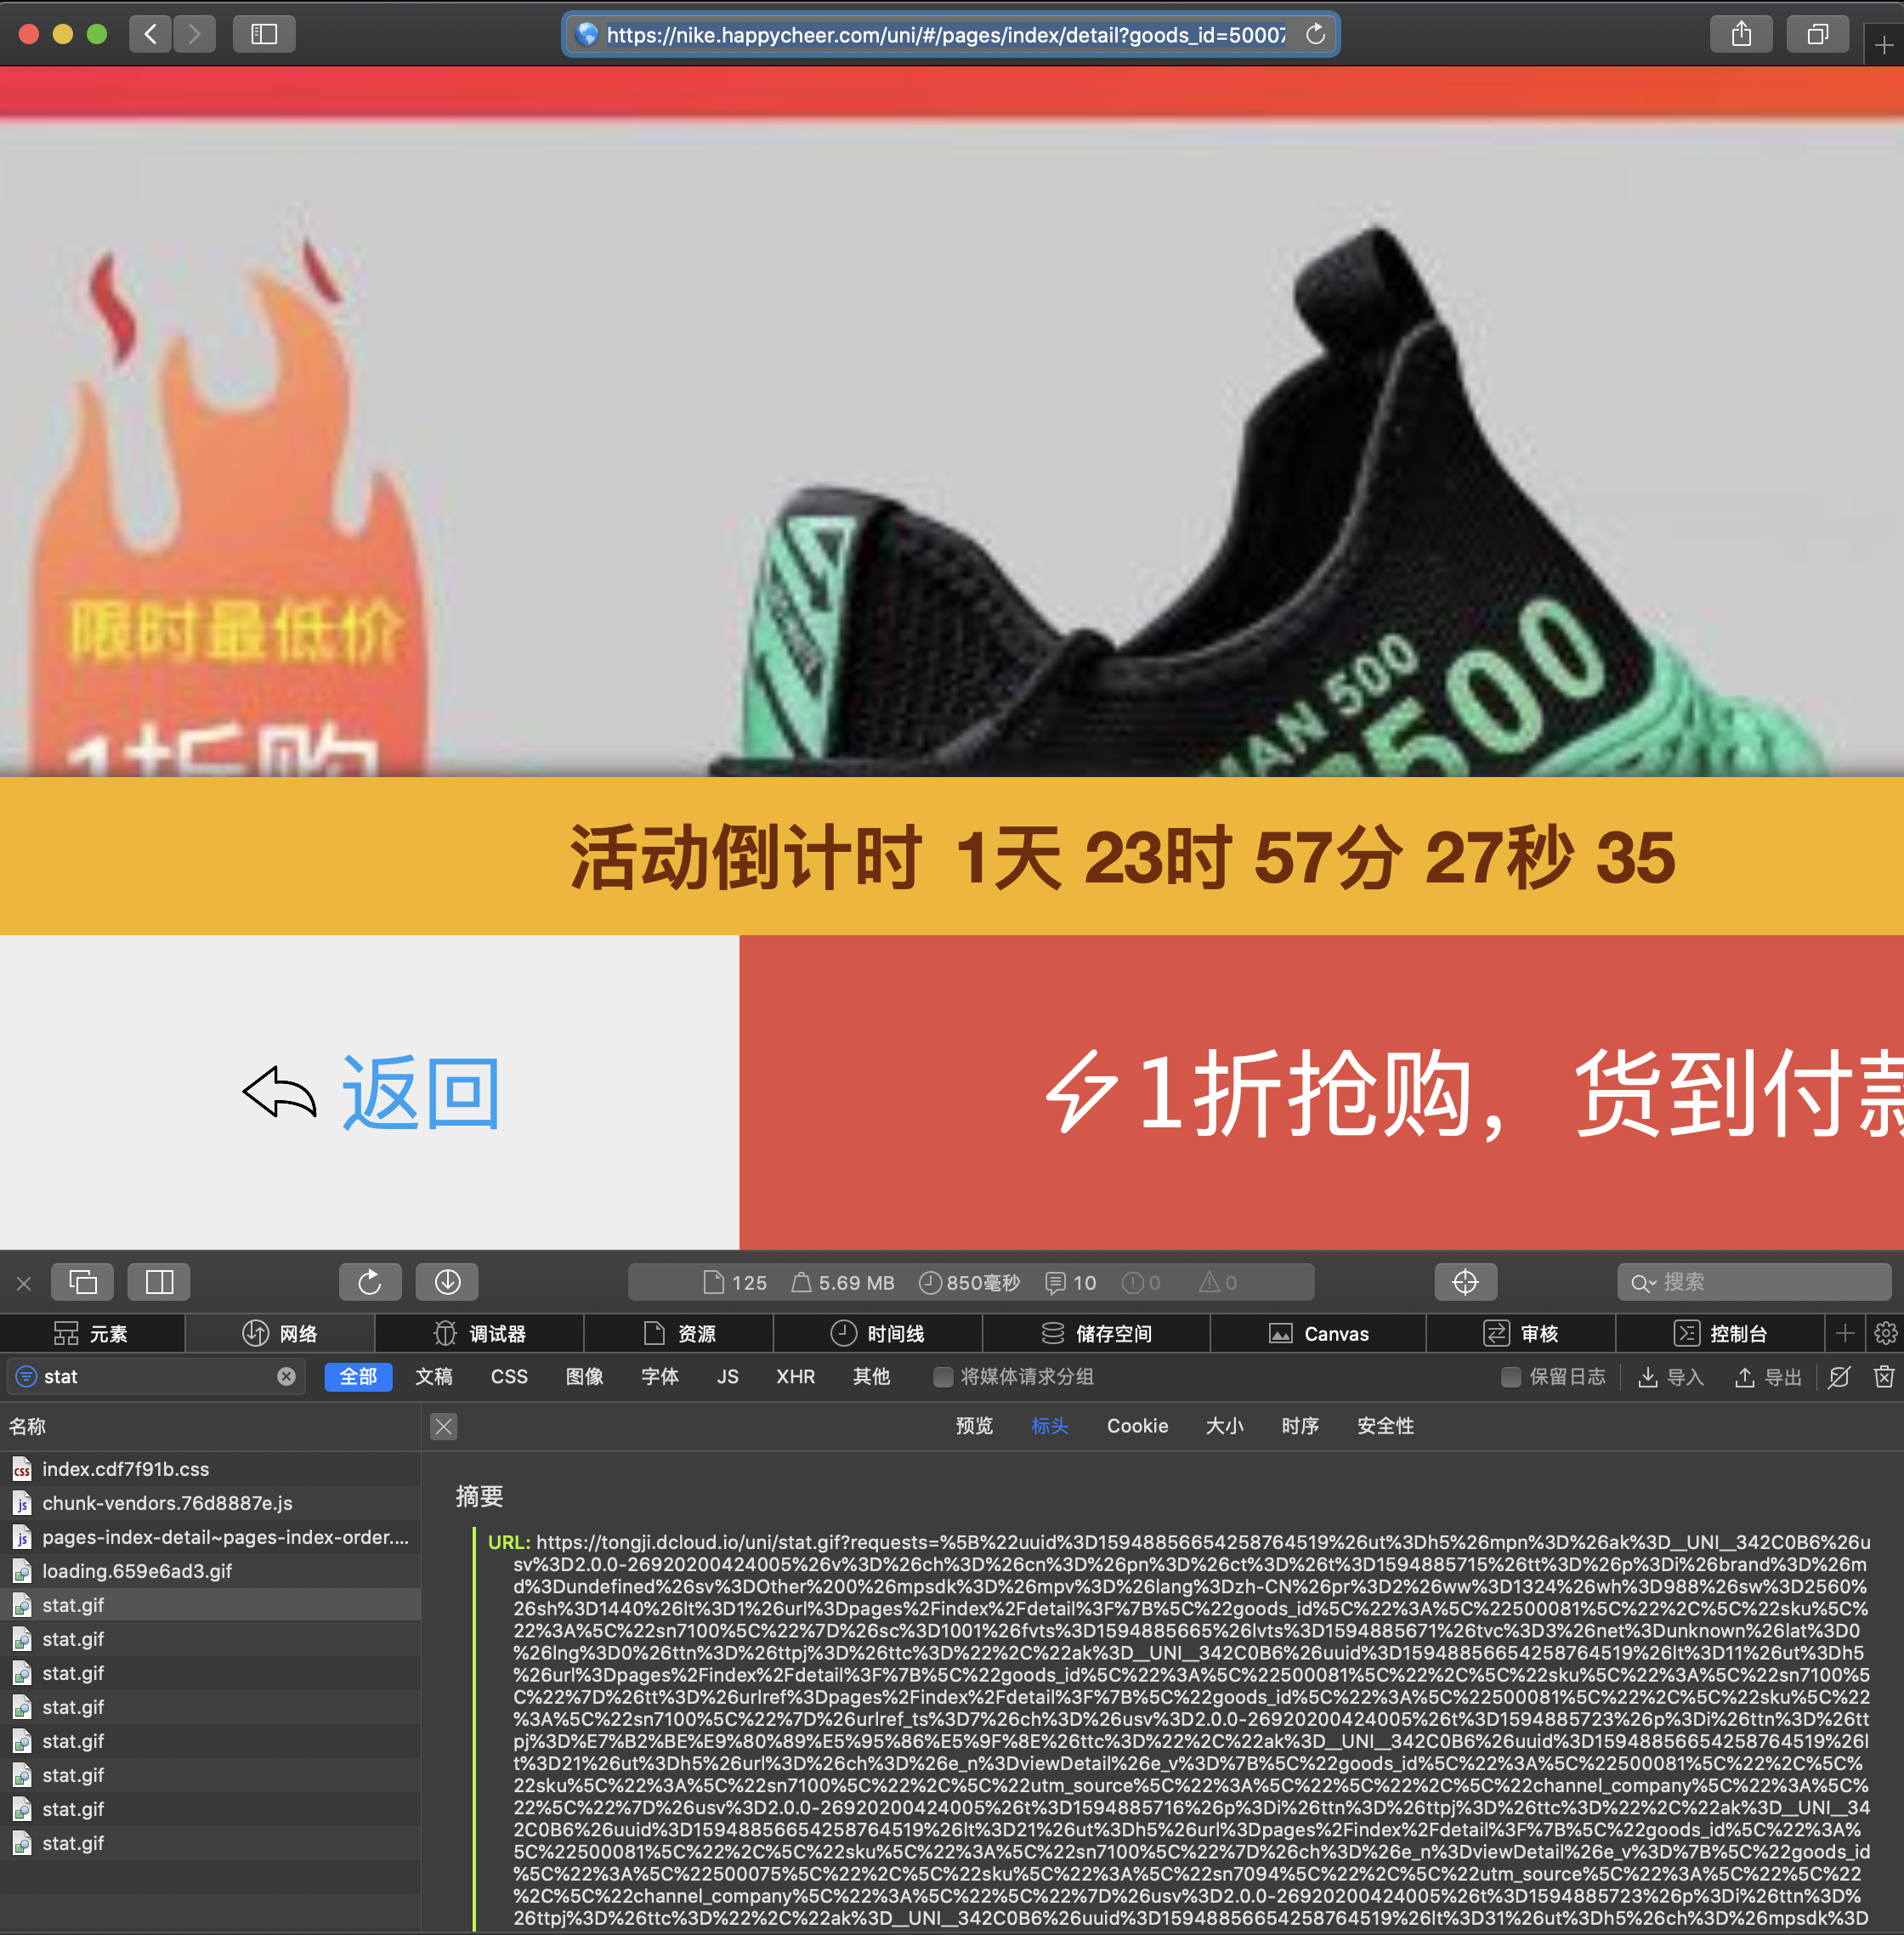Open the 调试器 tab
This screenshot has width=1904, height=1935.
click(x=480, y=1334)
